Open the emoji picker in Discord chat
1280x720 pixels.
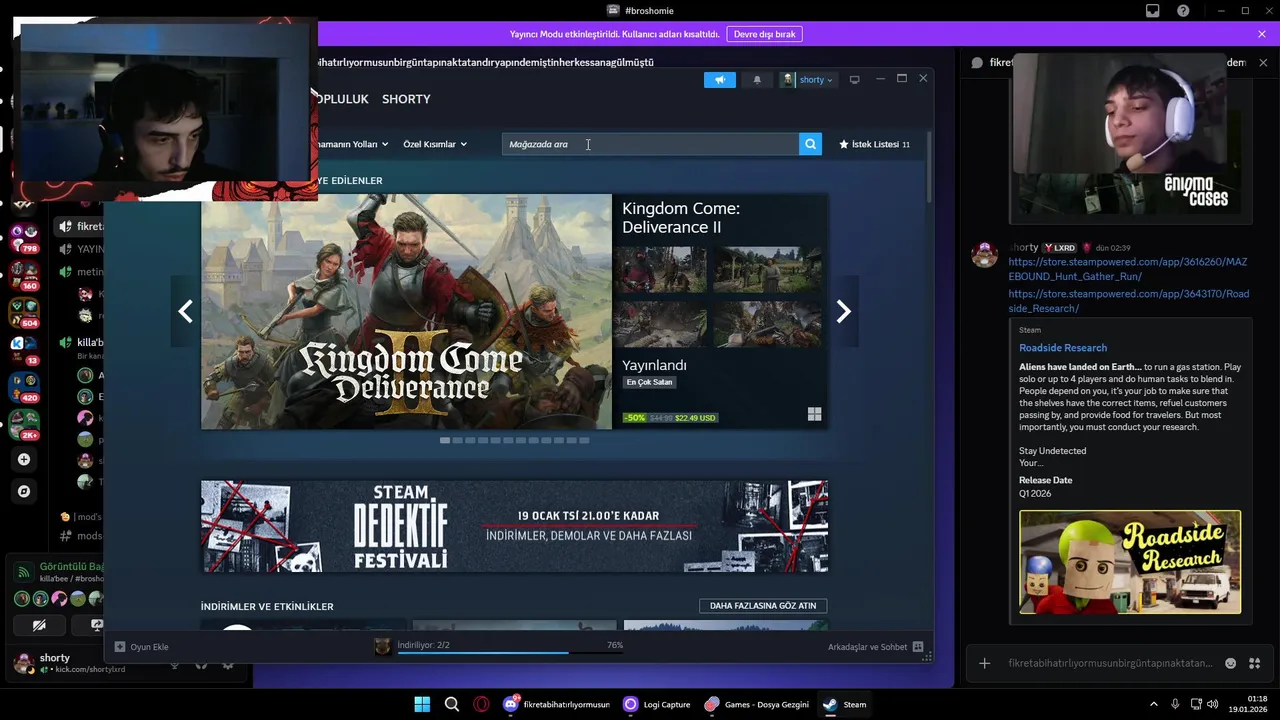point(1230,663)
